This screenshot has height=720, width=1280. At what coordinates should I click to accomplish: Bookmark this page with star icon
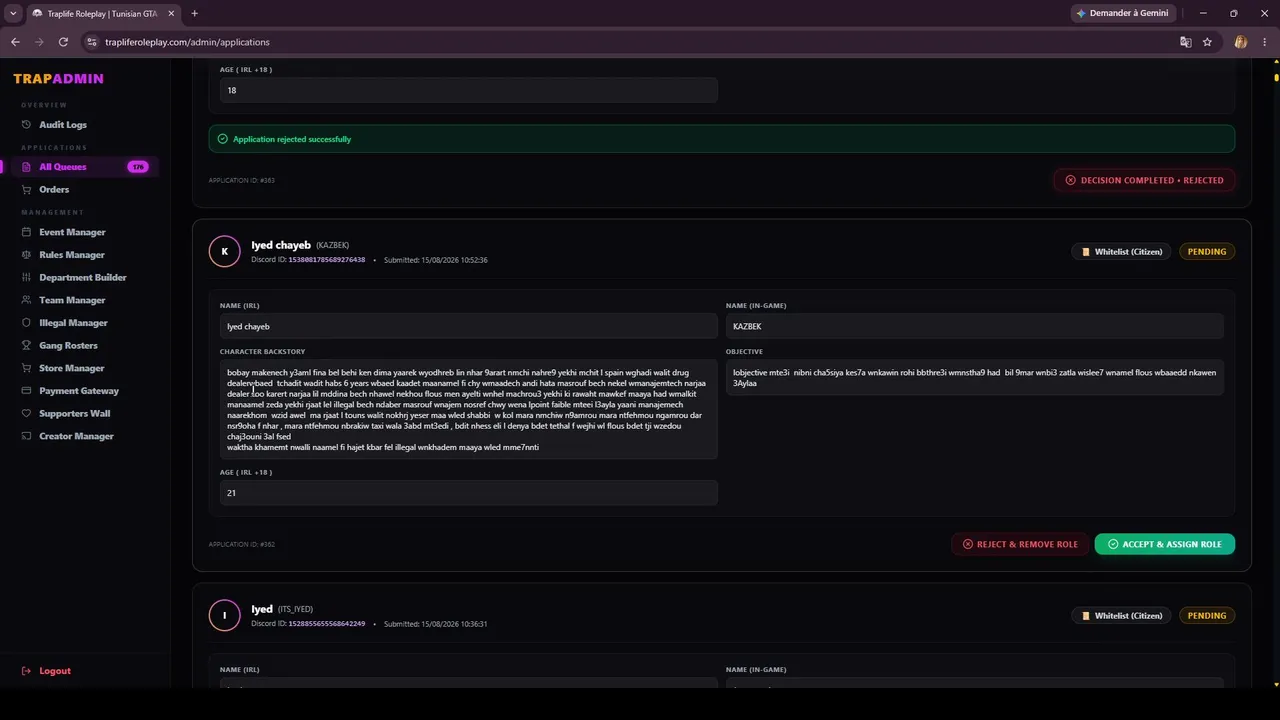[x=1207, y=42]
